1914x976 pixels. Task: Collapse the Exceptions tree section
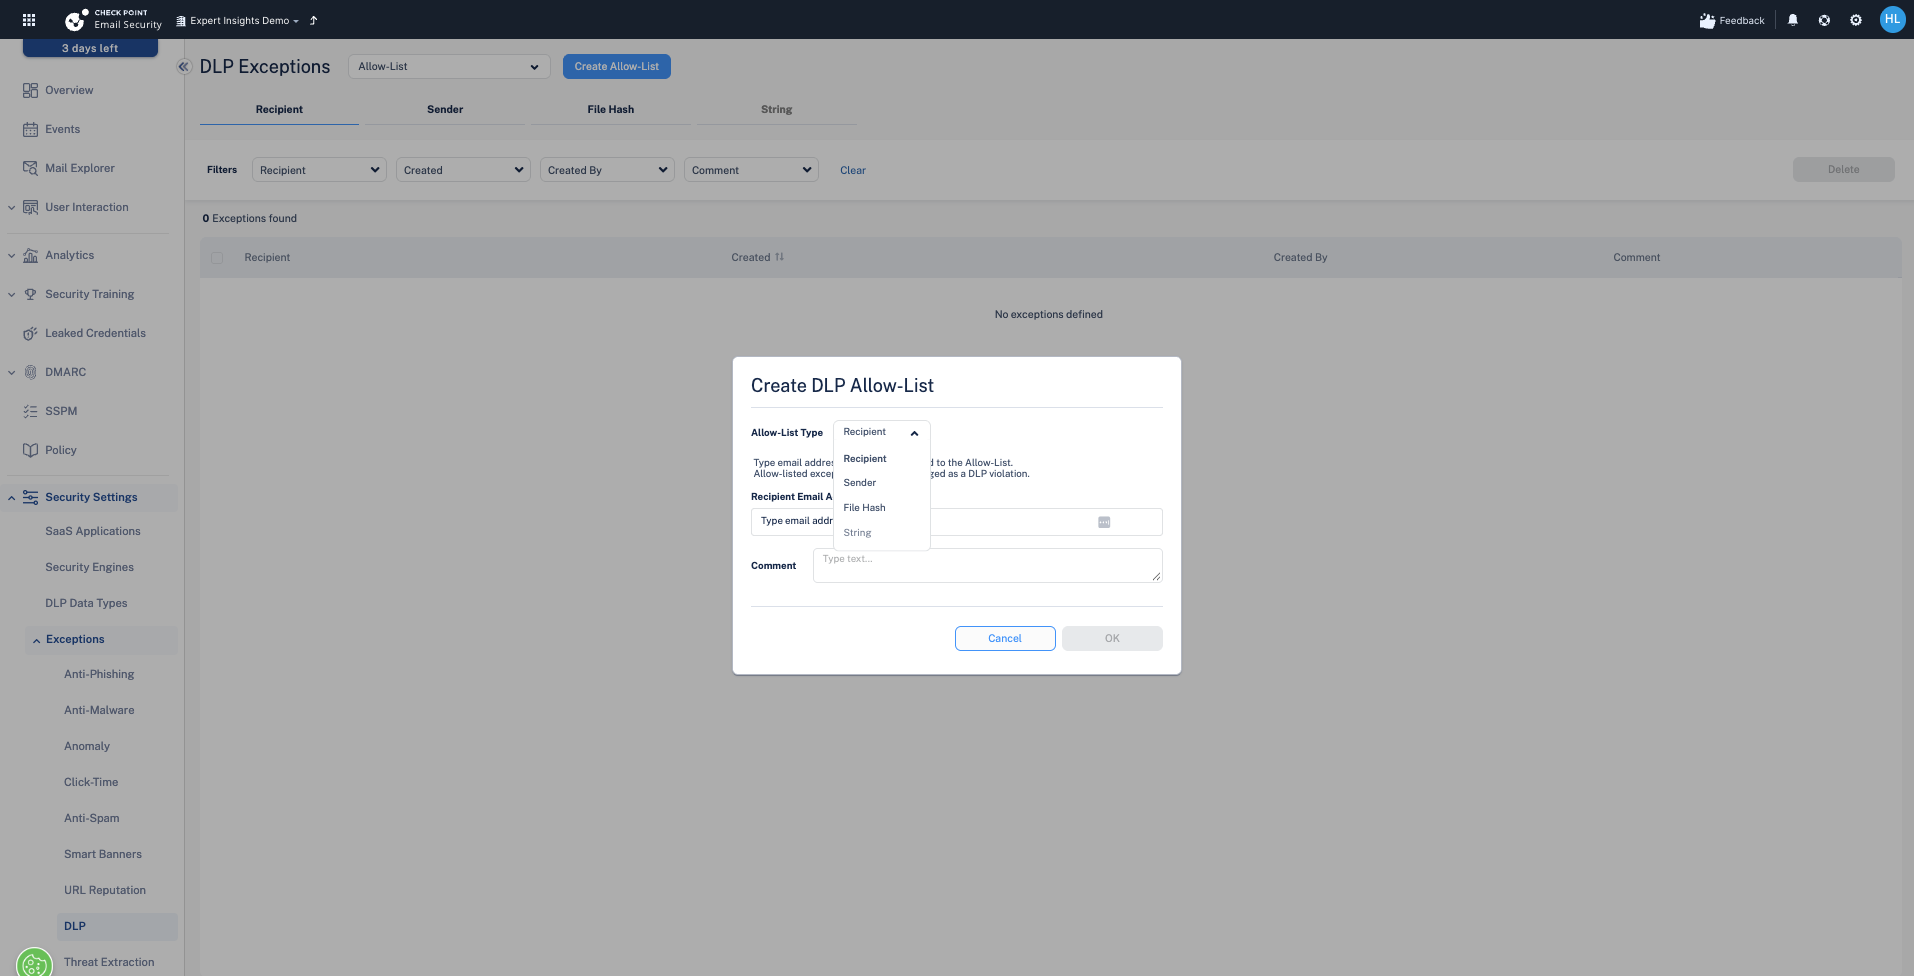tap(36, 640)
